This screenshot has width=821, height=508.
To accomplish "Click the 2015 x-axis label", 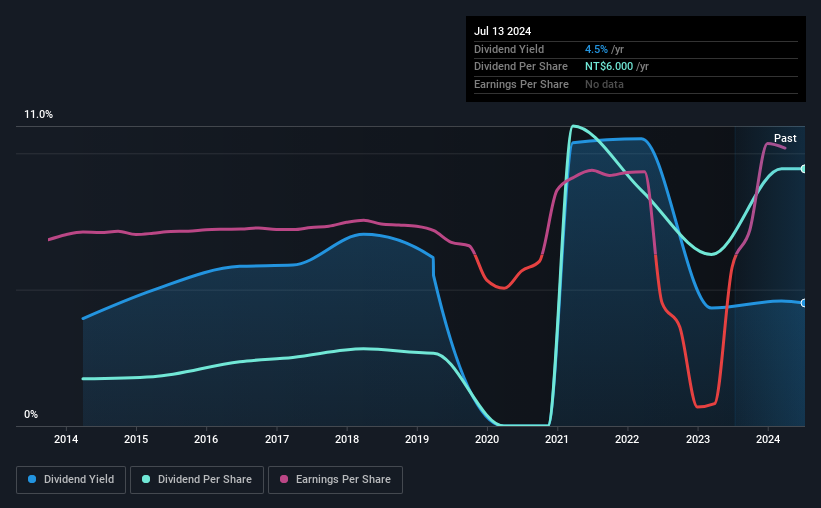I will click(136, 439).
